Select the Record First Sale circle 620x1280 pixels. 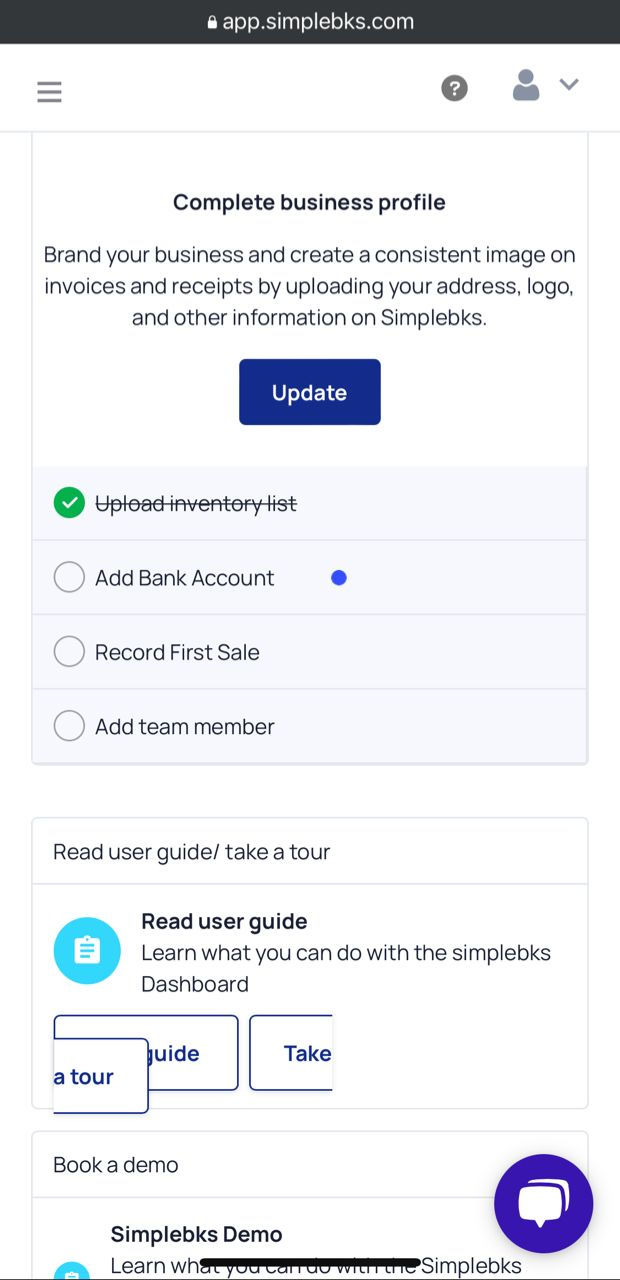click(69, 652)
